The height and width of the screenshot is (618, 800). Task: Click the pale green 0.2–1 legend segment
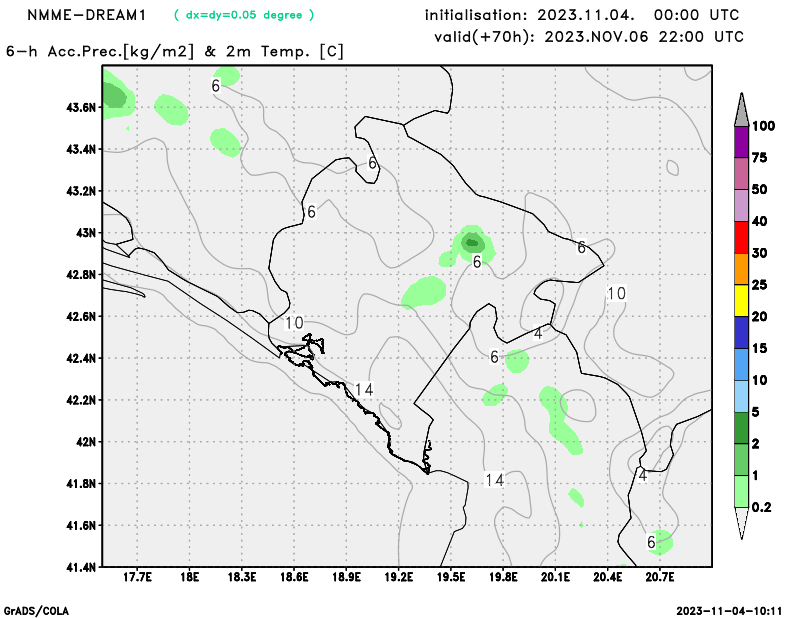pyautogui.click(x=741, y=491)
